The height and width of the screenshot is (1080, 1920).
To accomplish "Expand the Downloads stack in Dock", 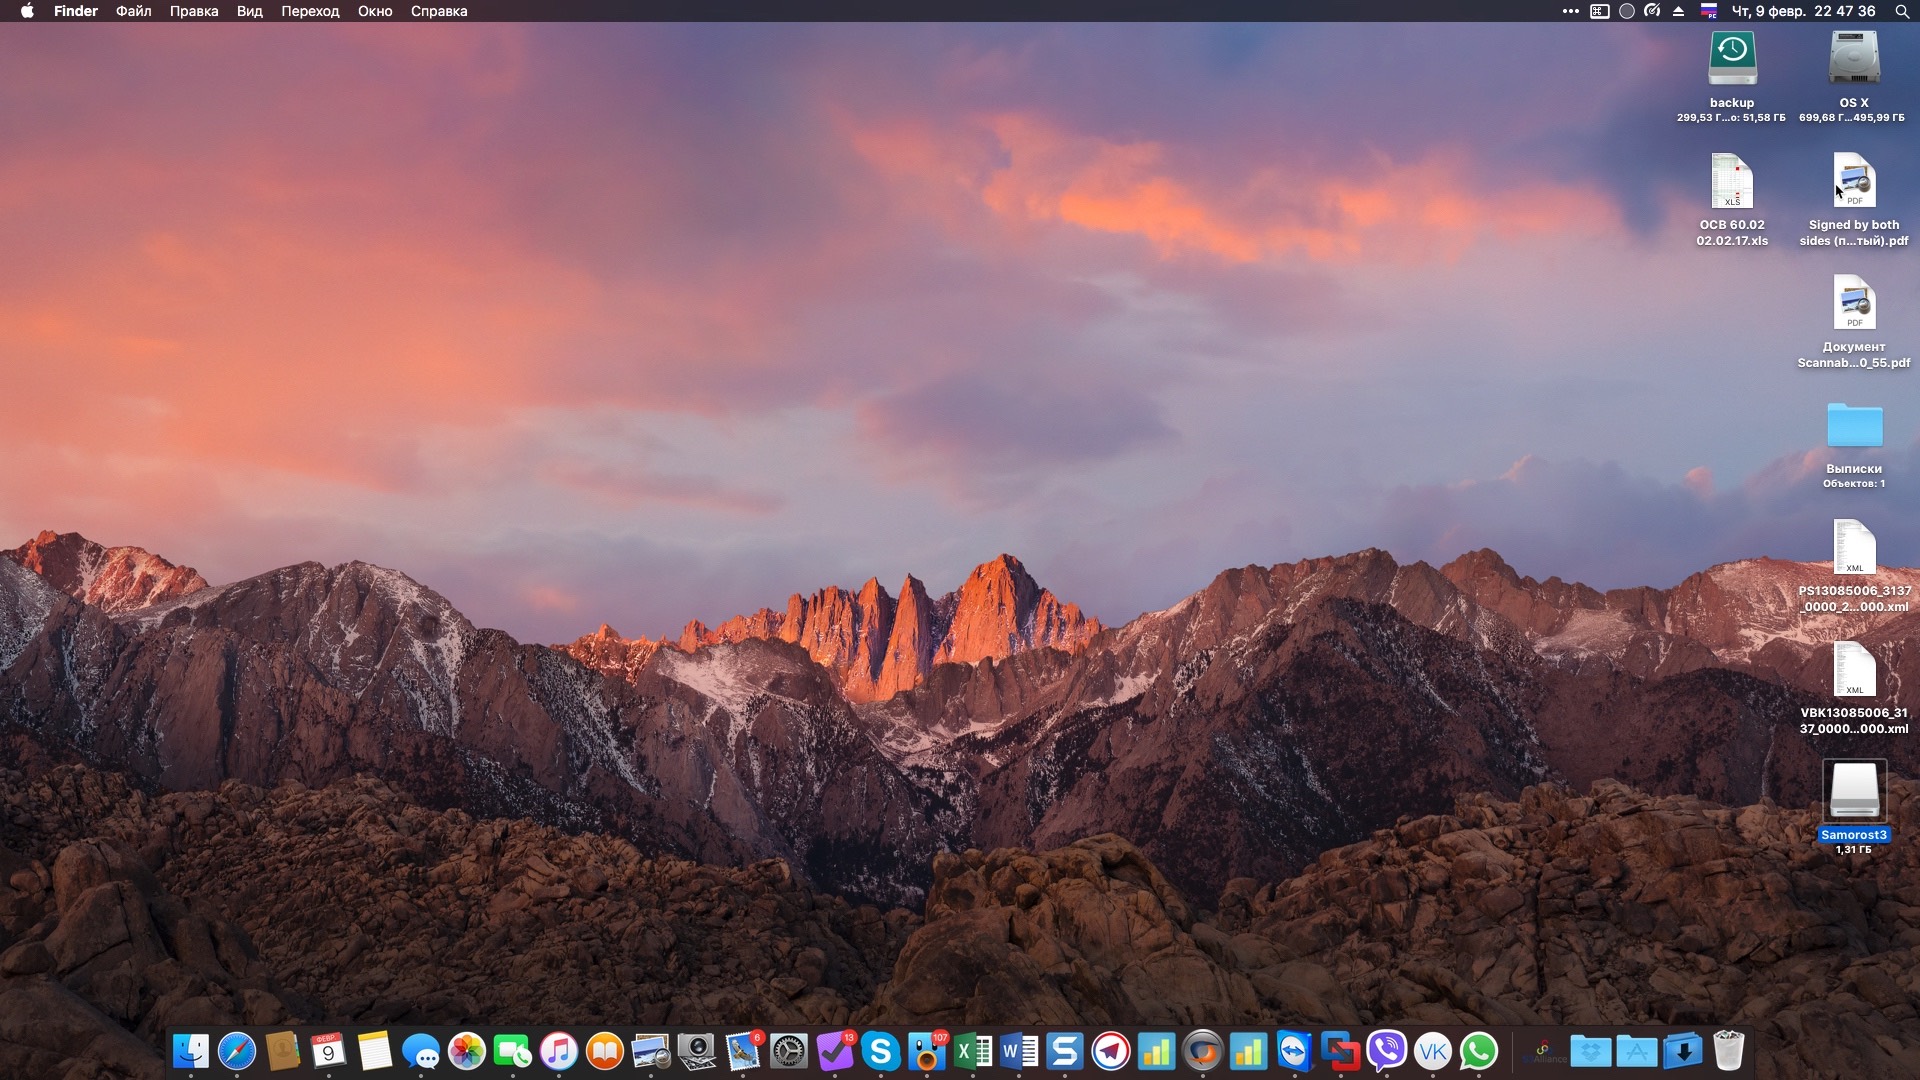I will point(1683,1051).
